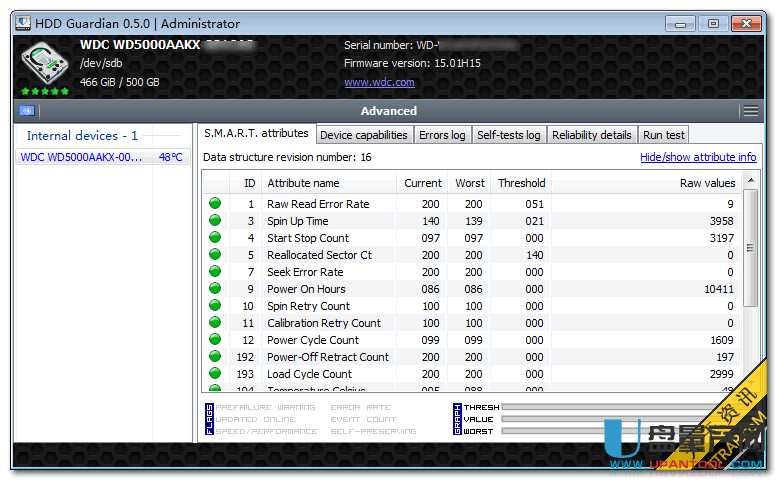
Task: Switch to the Reliability details tab
Action: pyautogui.click(x=591, y=135)
